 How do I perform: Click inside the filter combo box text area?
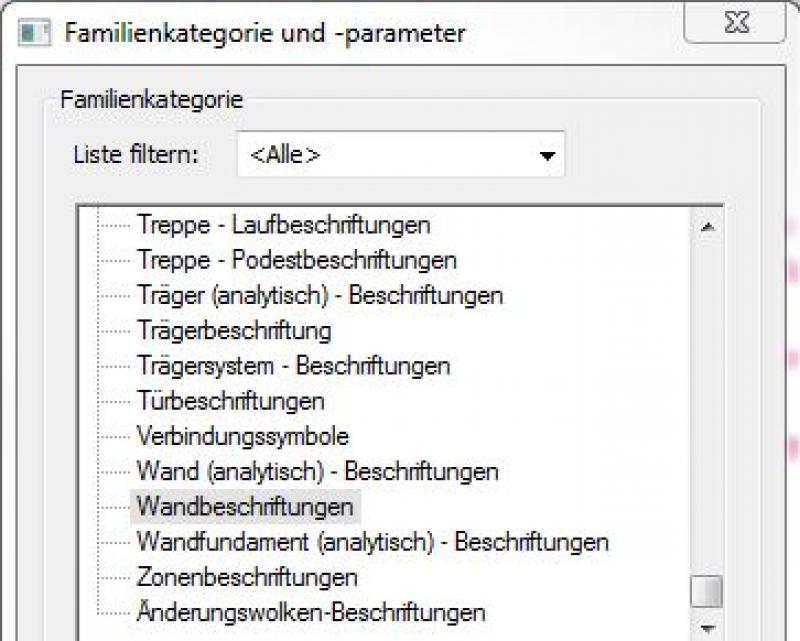(350, 154)
